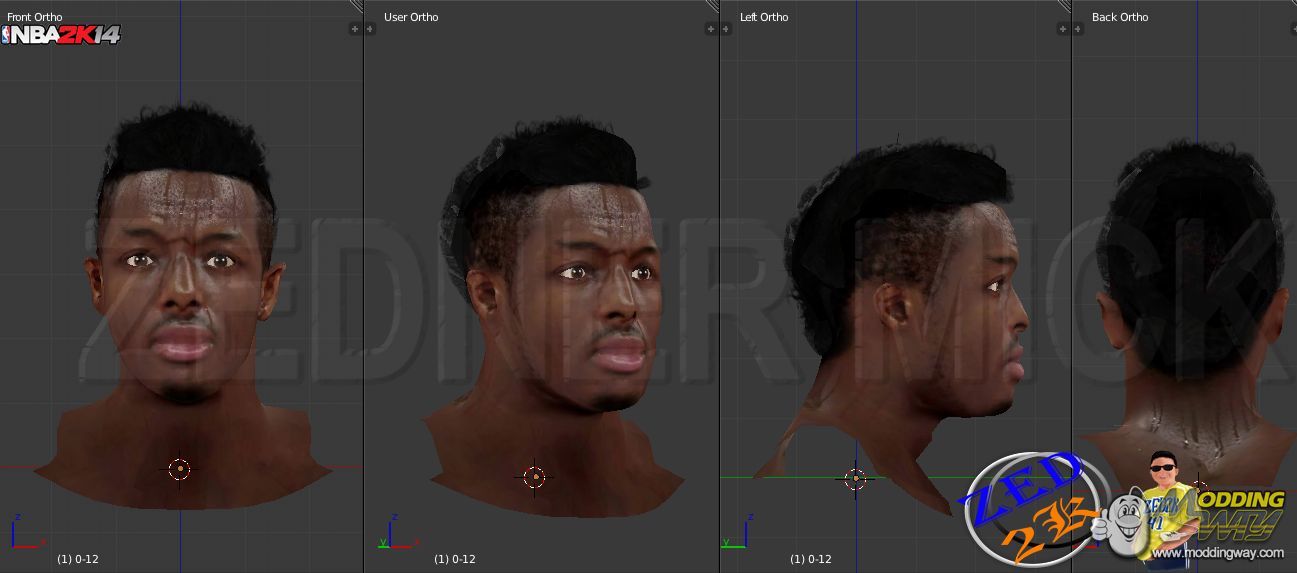Click the Back Ortho view label

coord(1119,17)
